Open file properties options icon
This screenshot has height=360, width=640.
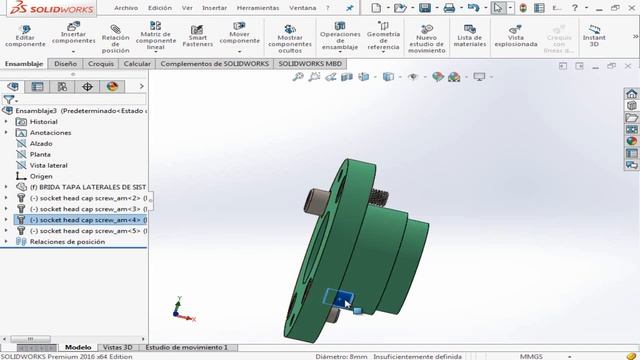click(x=539, y=8)
